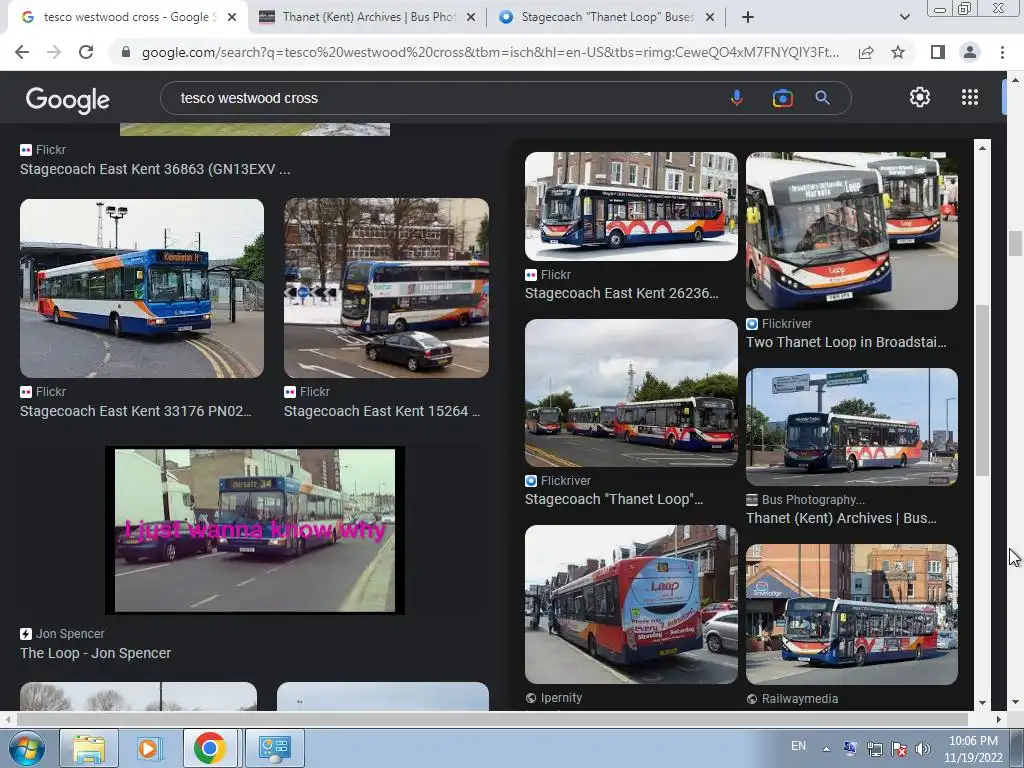Go to Google home via logo

[x=68, y=99]
